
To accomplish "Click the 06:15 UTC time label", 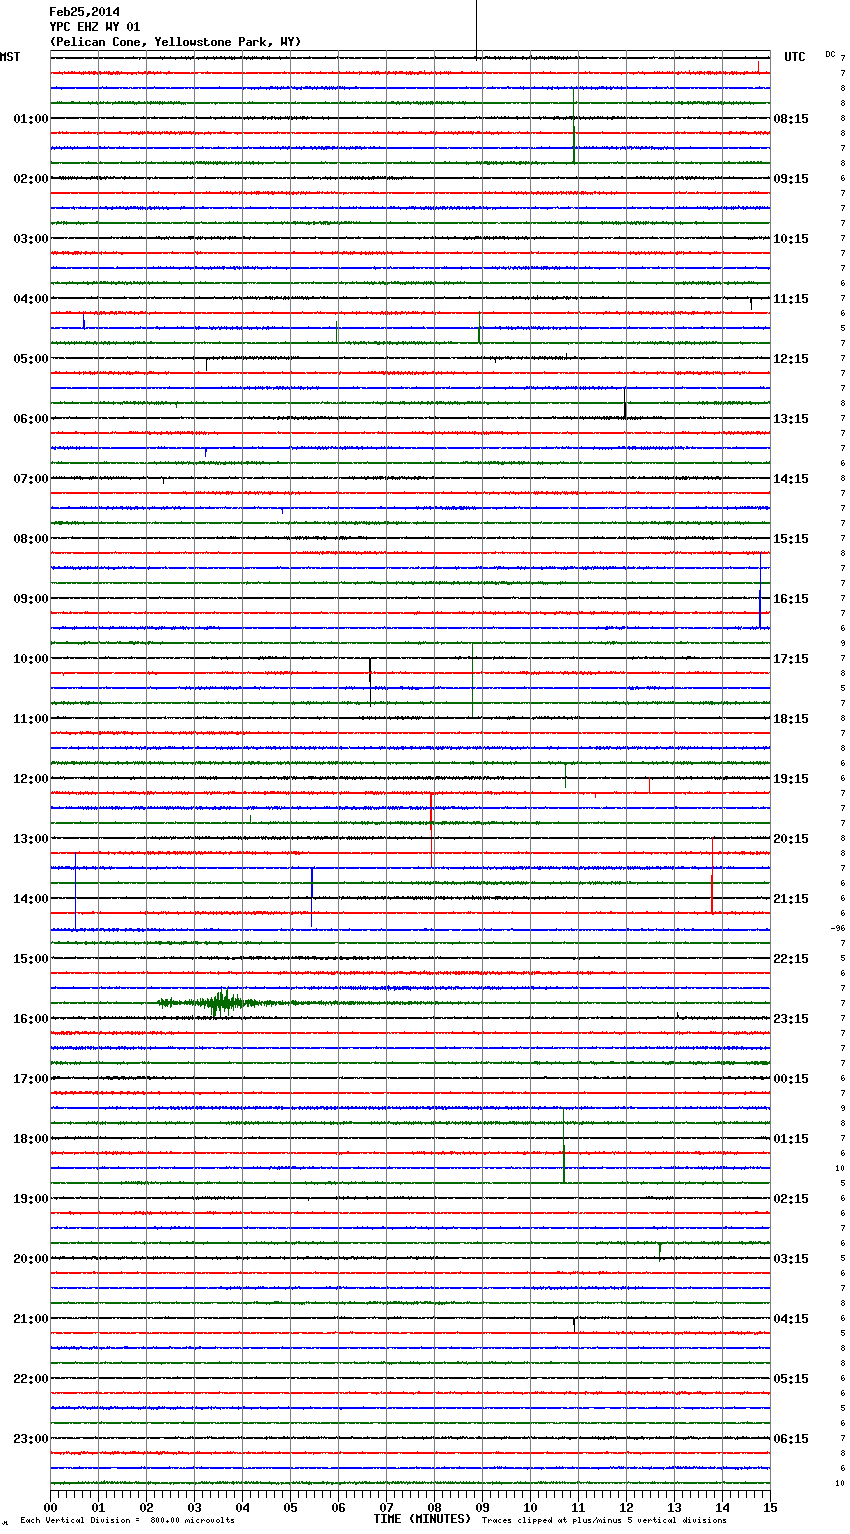I will point(791,1439).
